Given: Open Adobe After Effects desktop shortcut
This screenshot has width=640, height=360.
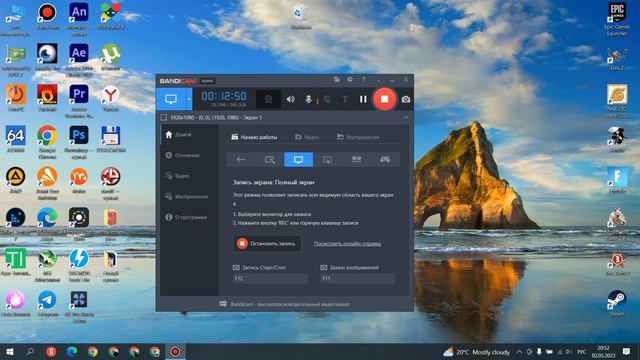Looking at the screenshot, I should point(79,53).
